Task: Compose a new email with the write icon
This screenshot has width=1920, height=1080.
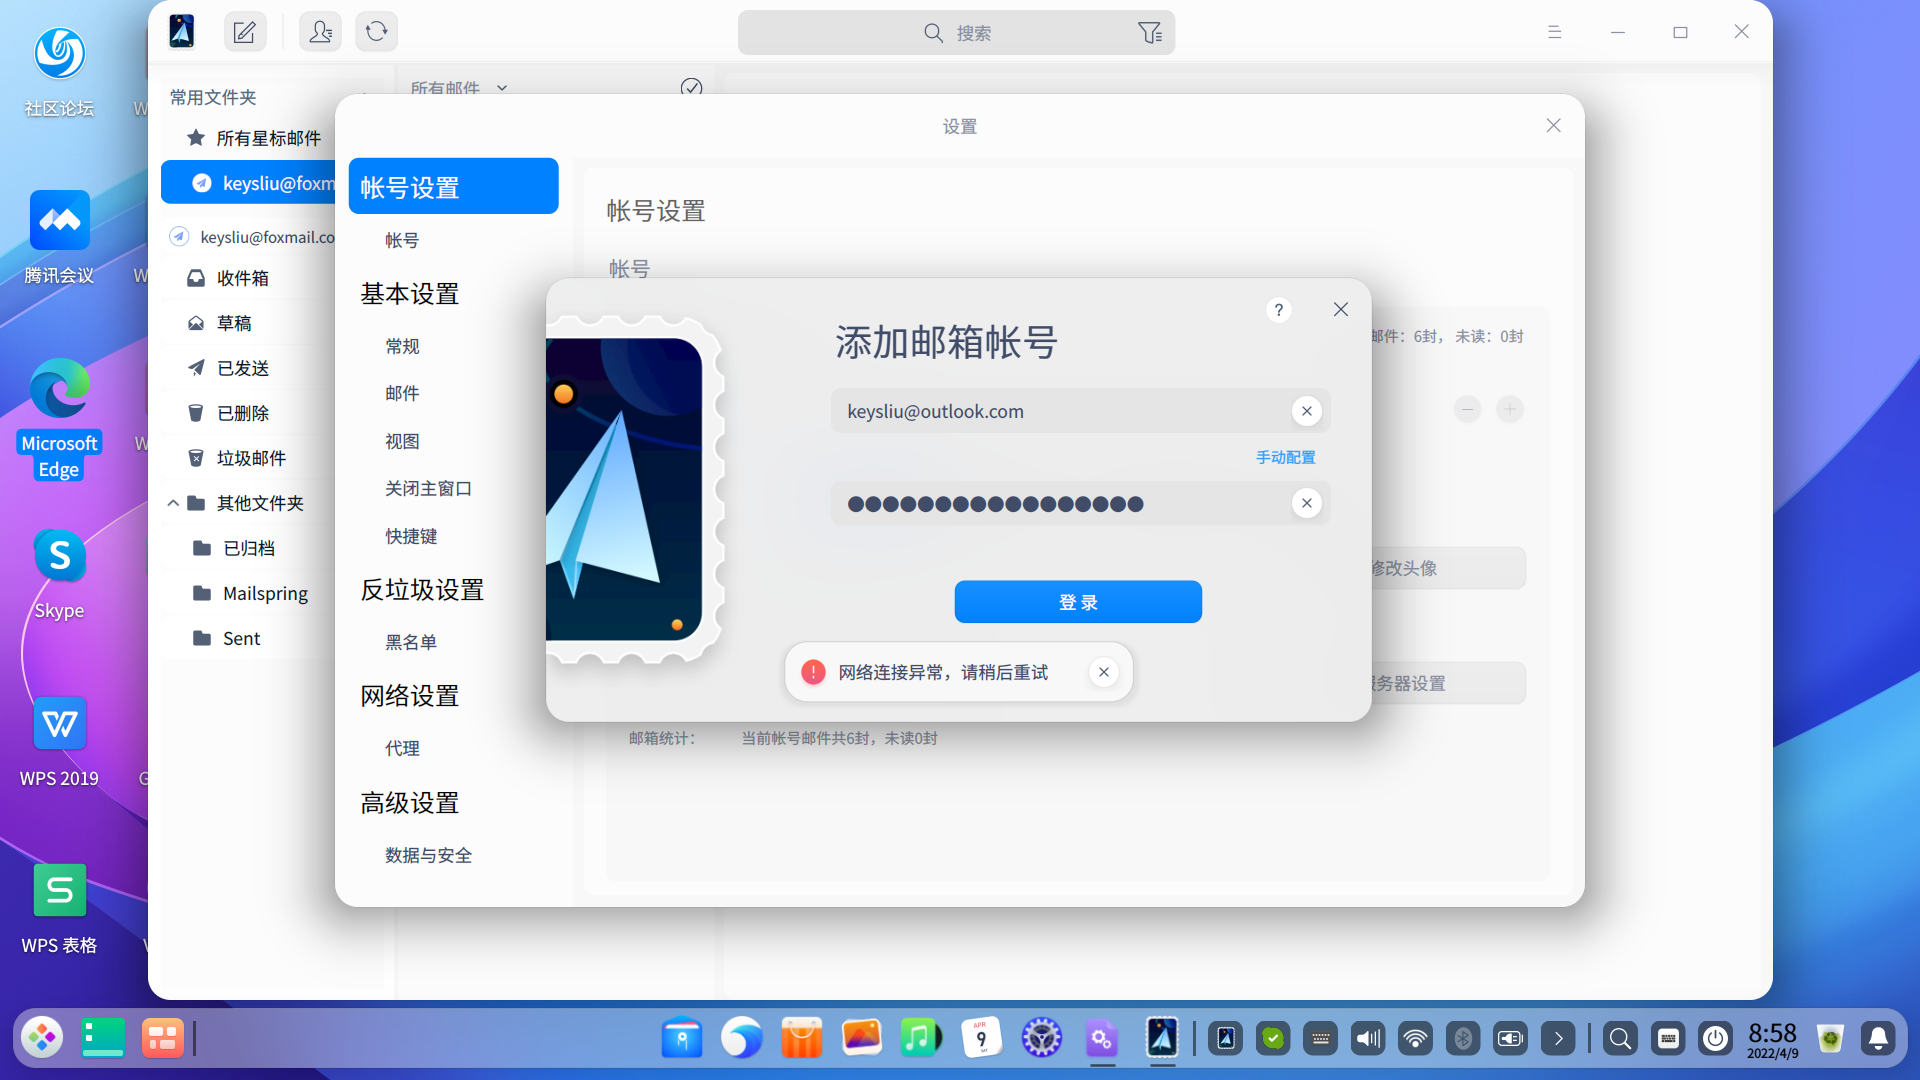Action: tap(244, 31)
